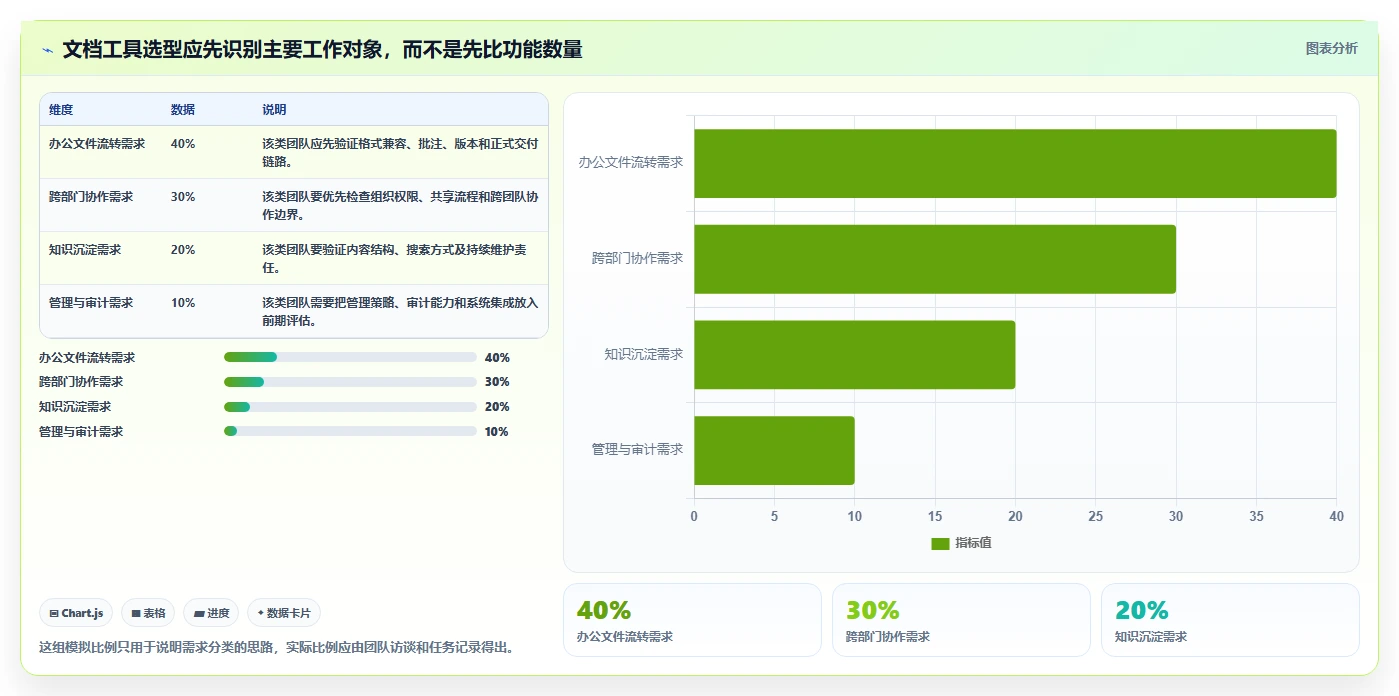
Task: Click the 管理与审计需求 chart bar
Action: click(x=774, y=450)
